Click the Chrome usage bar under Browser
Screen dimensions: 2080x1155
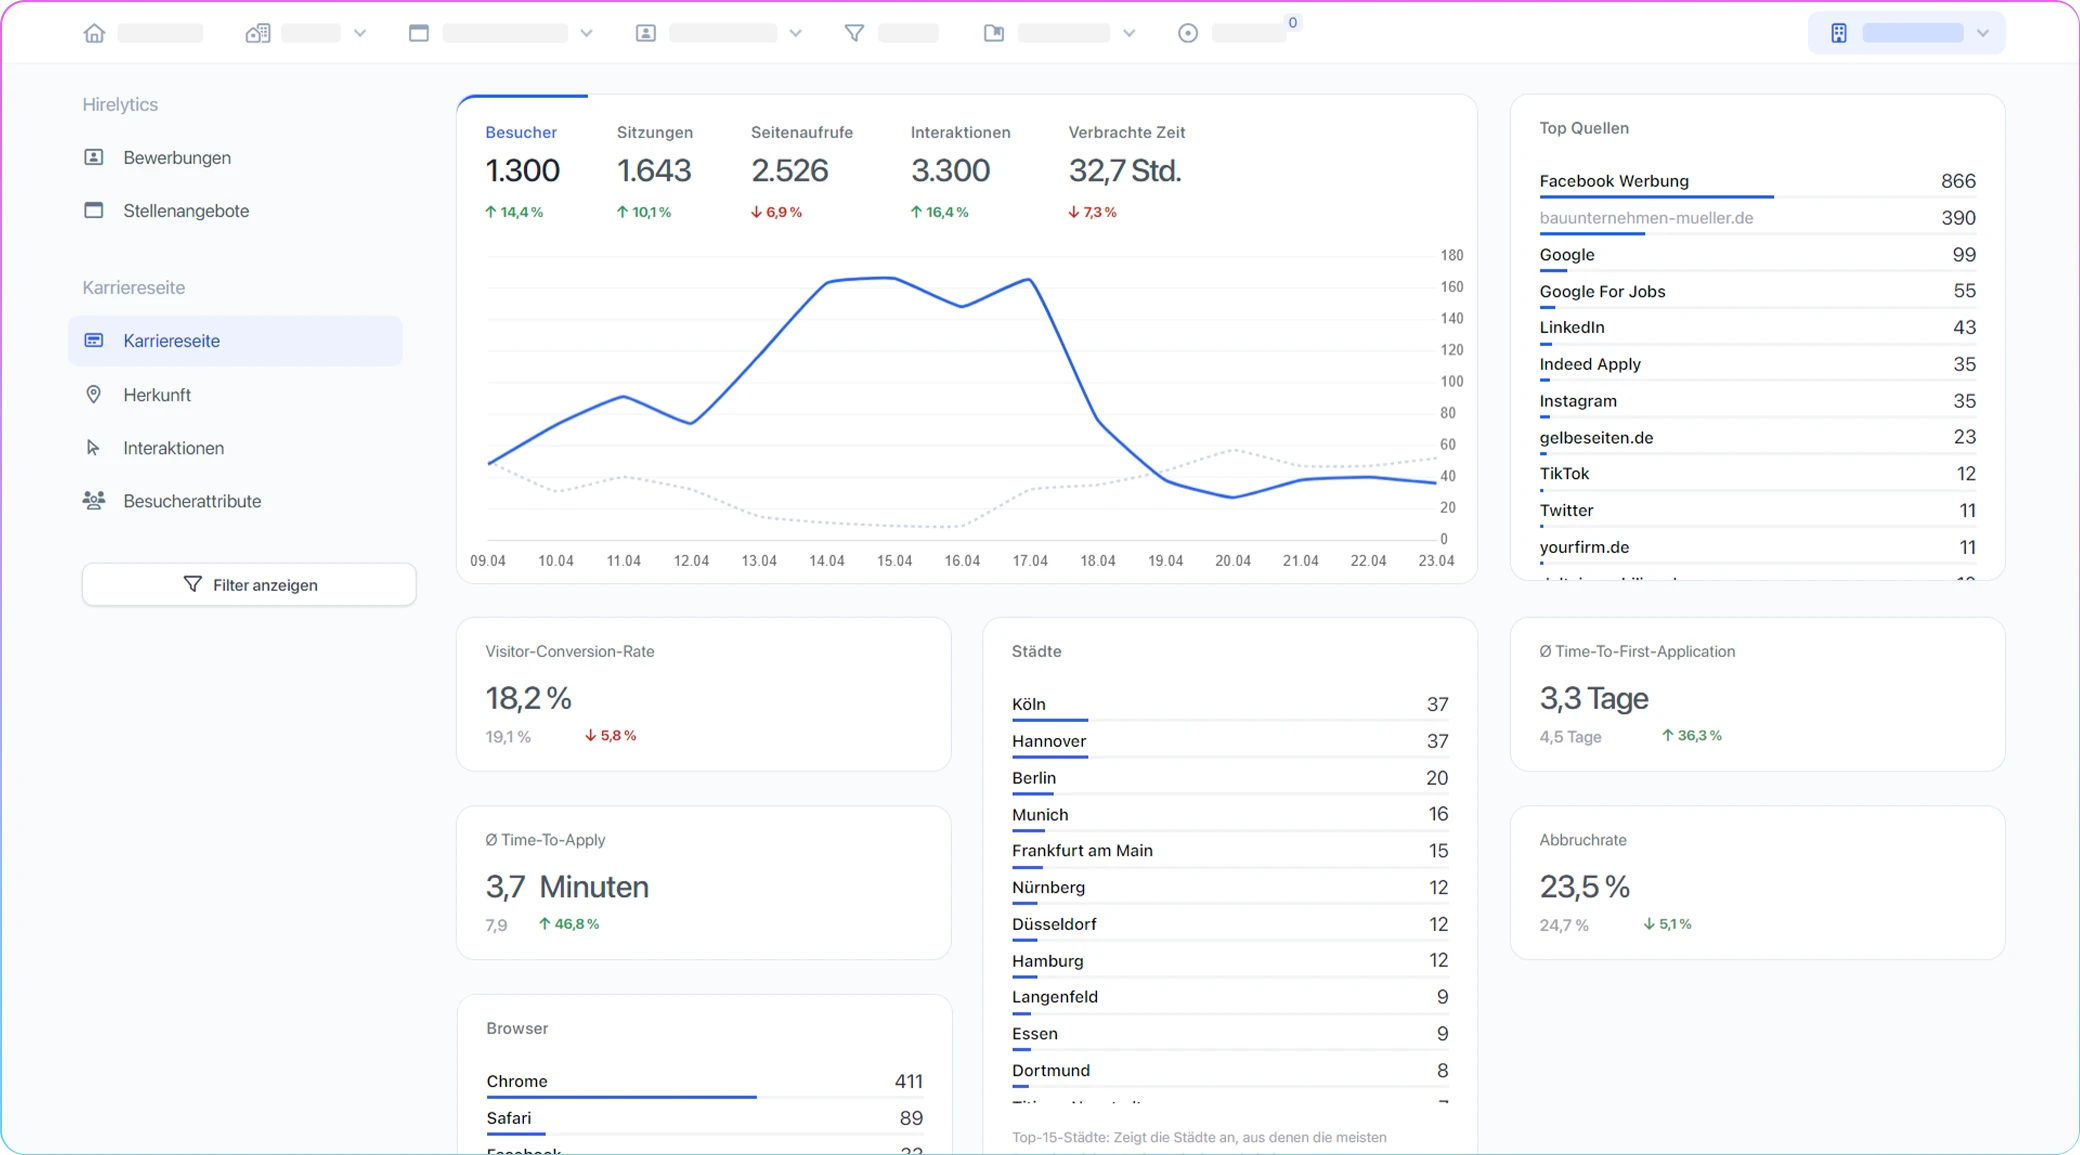620,1095
